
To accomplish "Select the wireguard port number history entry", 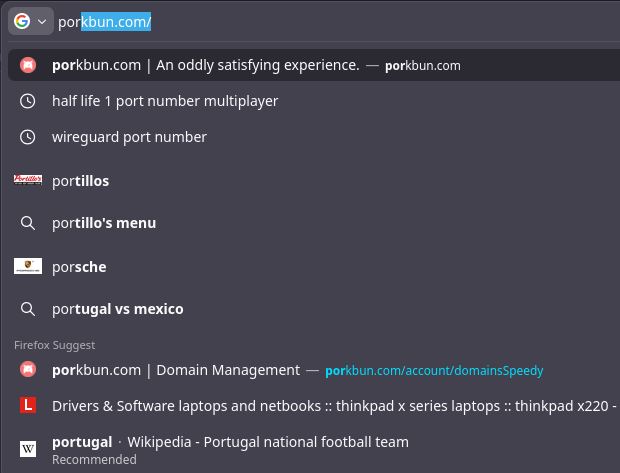I will pos(129,137).
